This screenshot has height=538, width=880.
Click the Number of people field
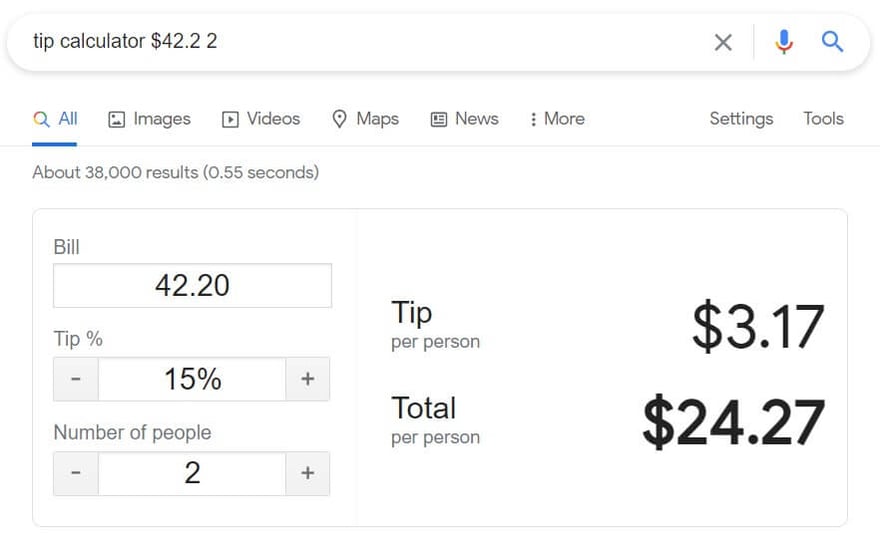pyautogui.click(x=192, y=473)
